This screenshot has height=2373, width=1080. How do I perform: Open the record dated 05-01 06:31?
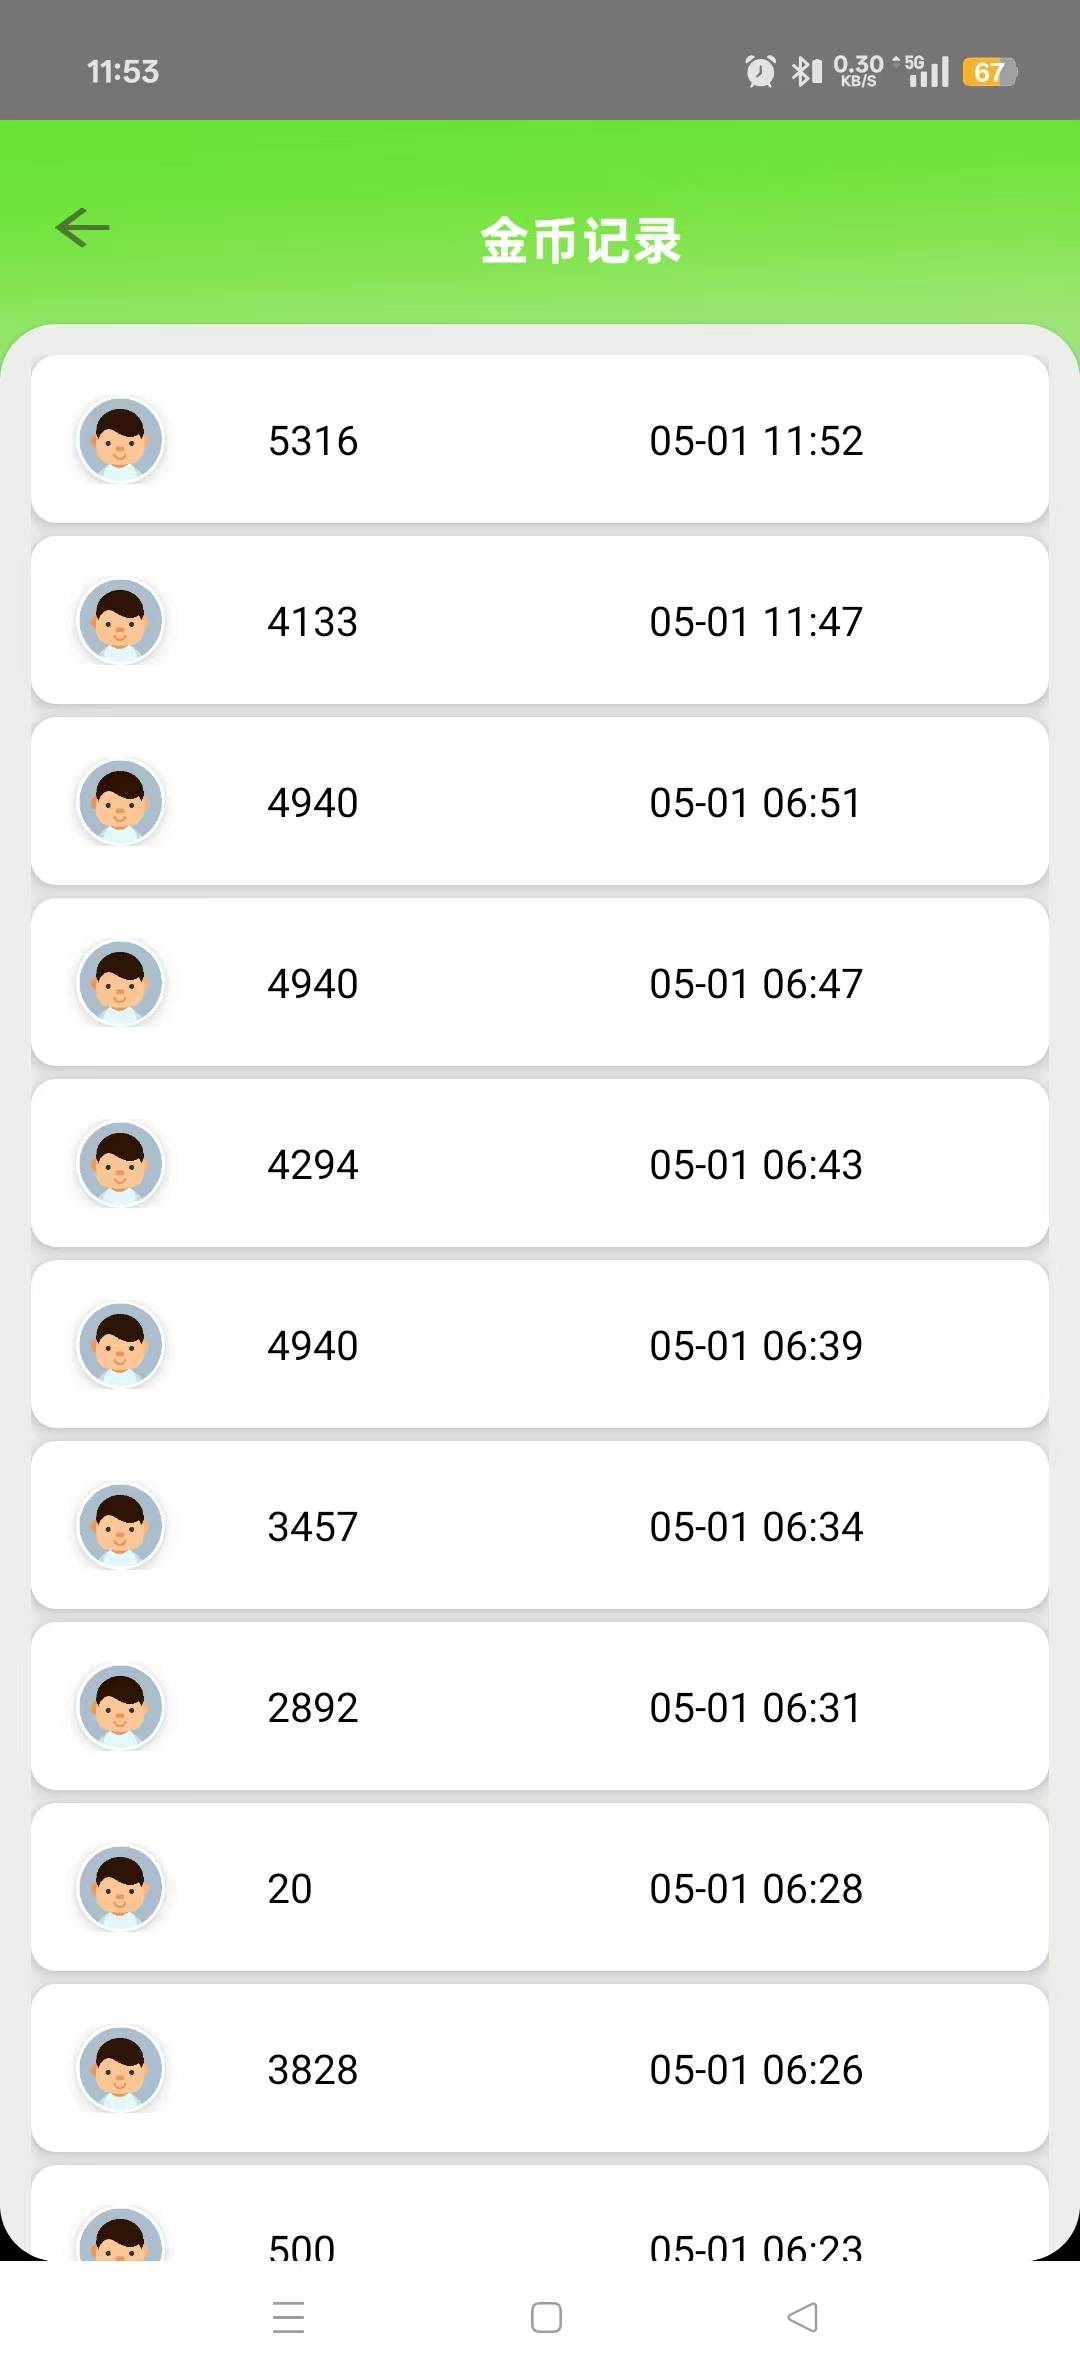[540, 1706]
